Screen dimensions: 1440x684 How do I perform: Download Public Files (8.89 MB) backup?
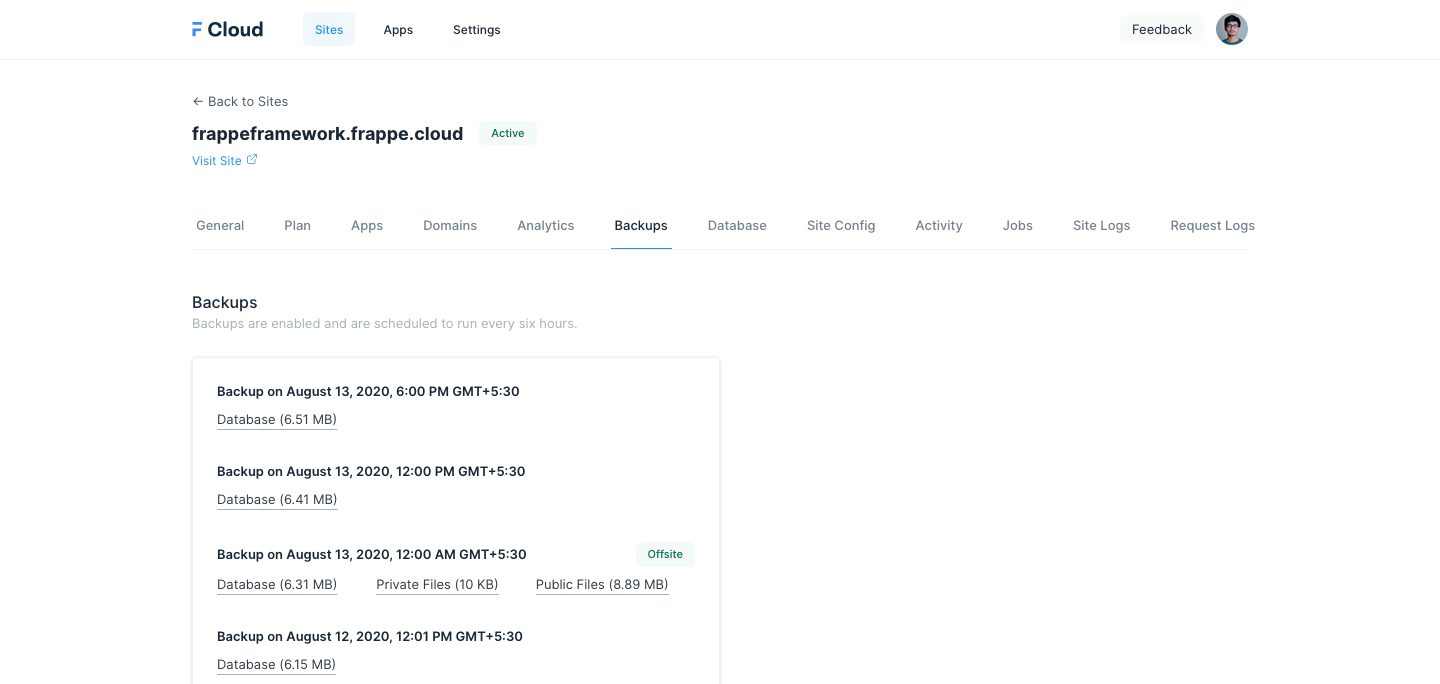(x=602, y=585)
